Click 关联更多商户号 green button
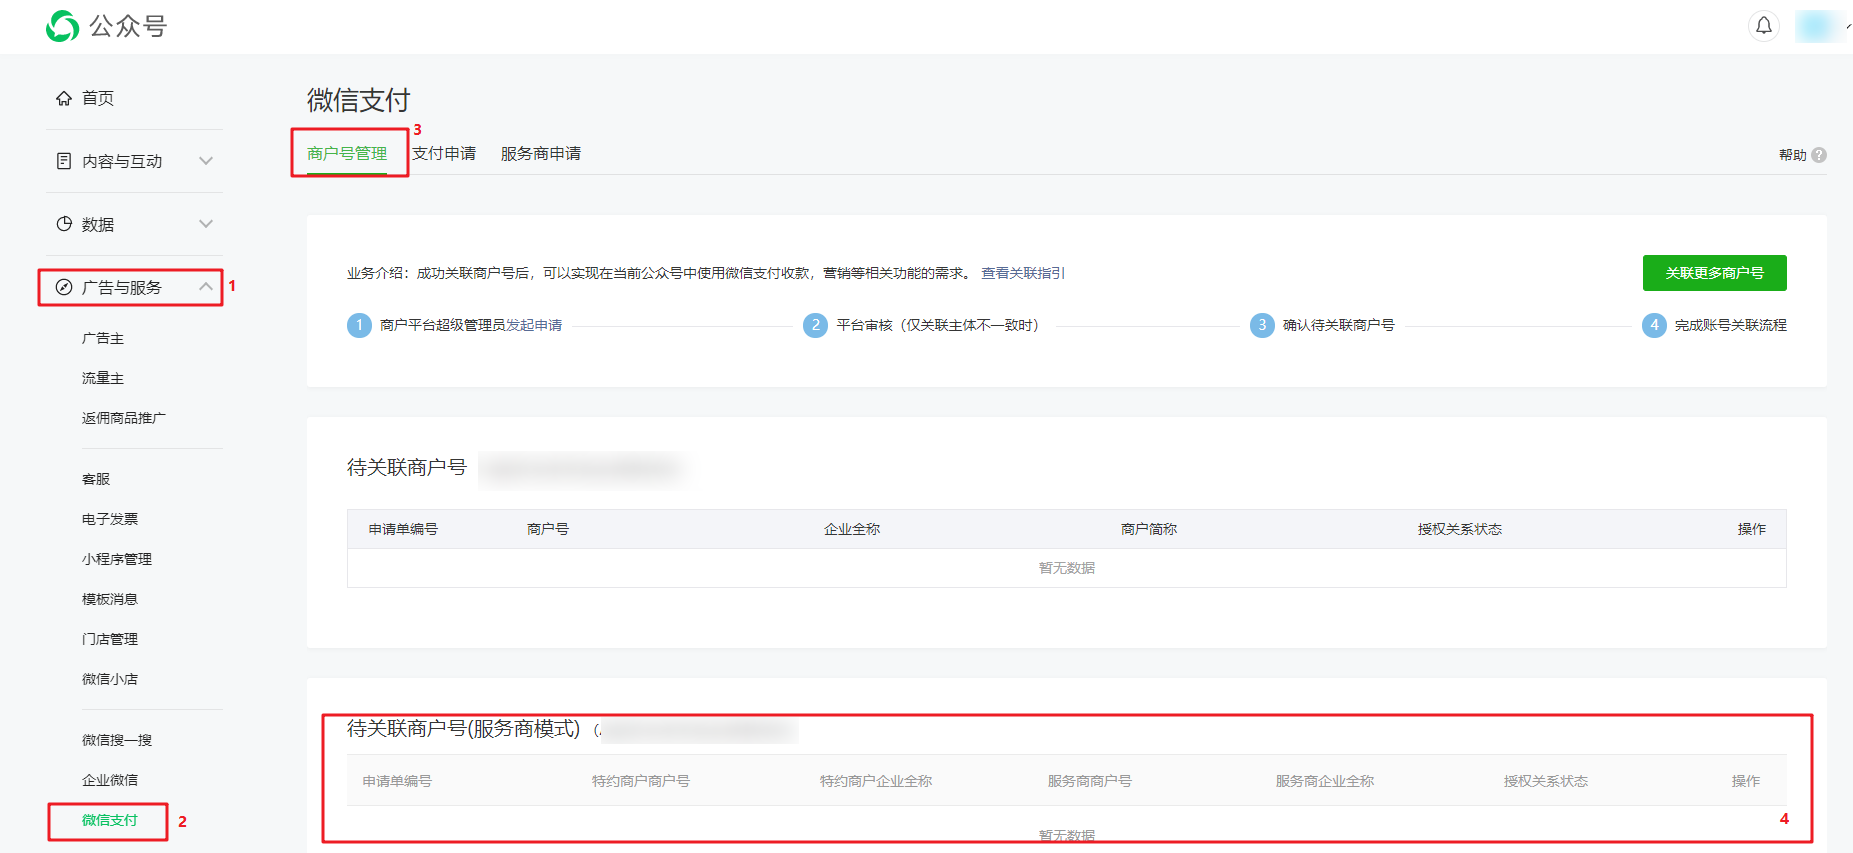The height and width of the screenshot is (853, 1853). pyautogui.click(x=1714, y=273)
